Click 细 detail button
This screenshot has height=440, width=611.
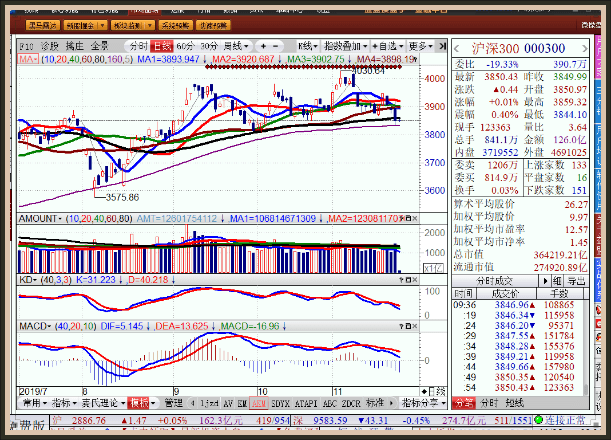point(557,281)
